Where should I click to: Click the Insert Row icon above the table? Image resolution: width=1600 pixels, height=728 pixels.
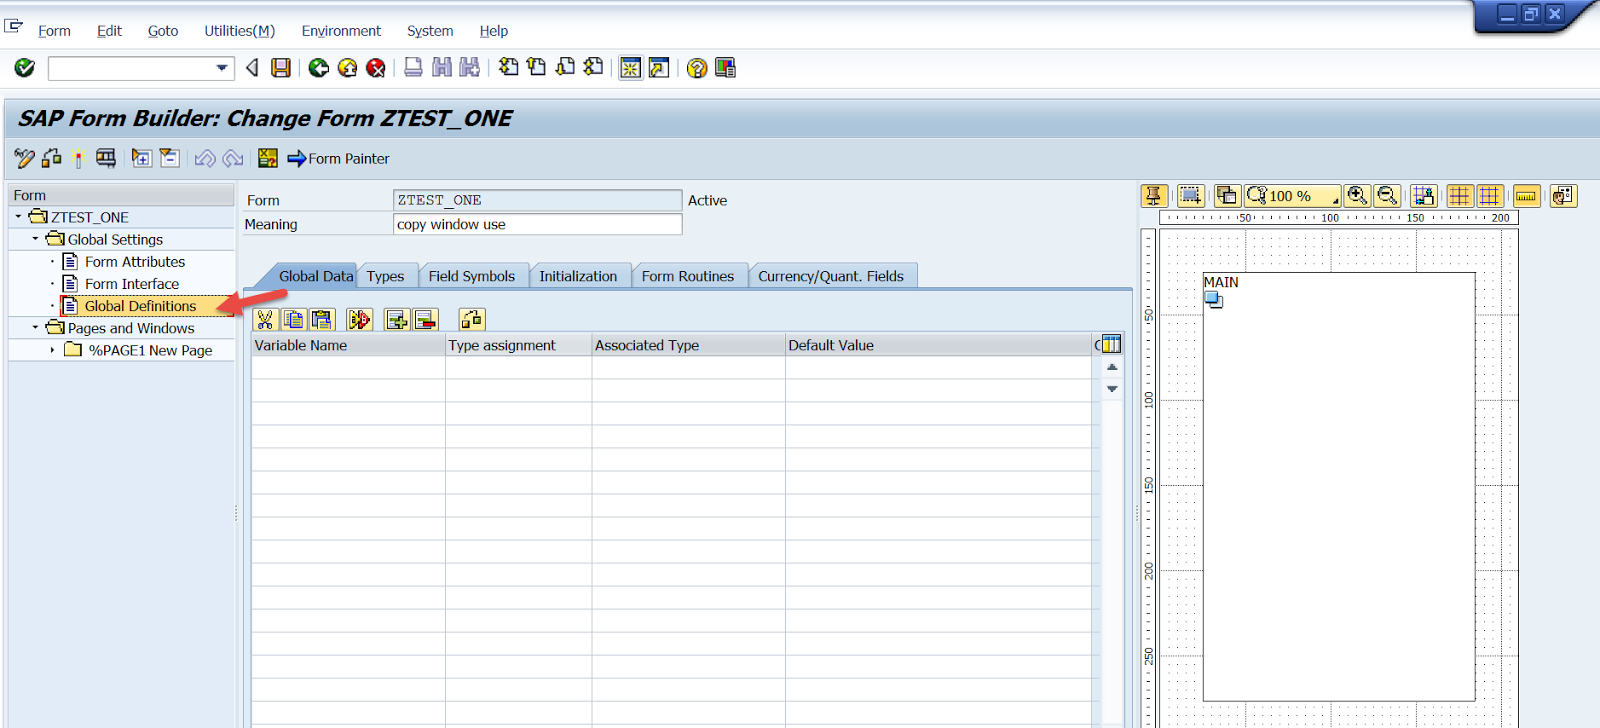pyautogui.click(x=397, y=320)
